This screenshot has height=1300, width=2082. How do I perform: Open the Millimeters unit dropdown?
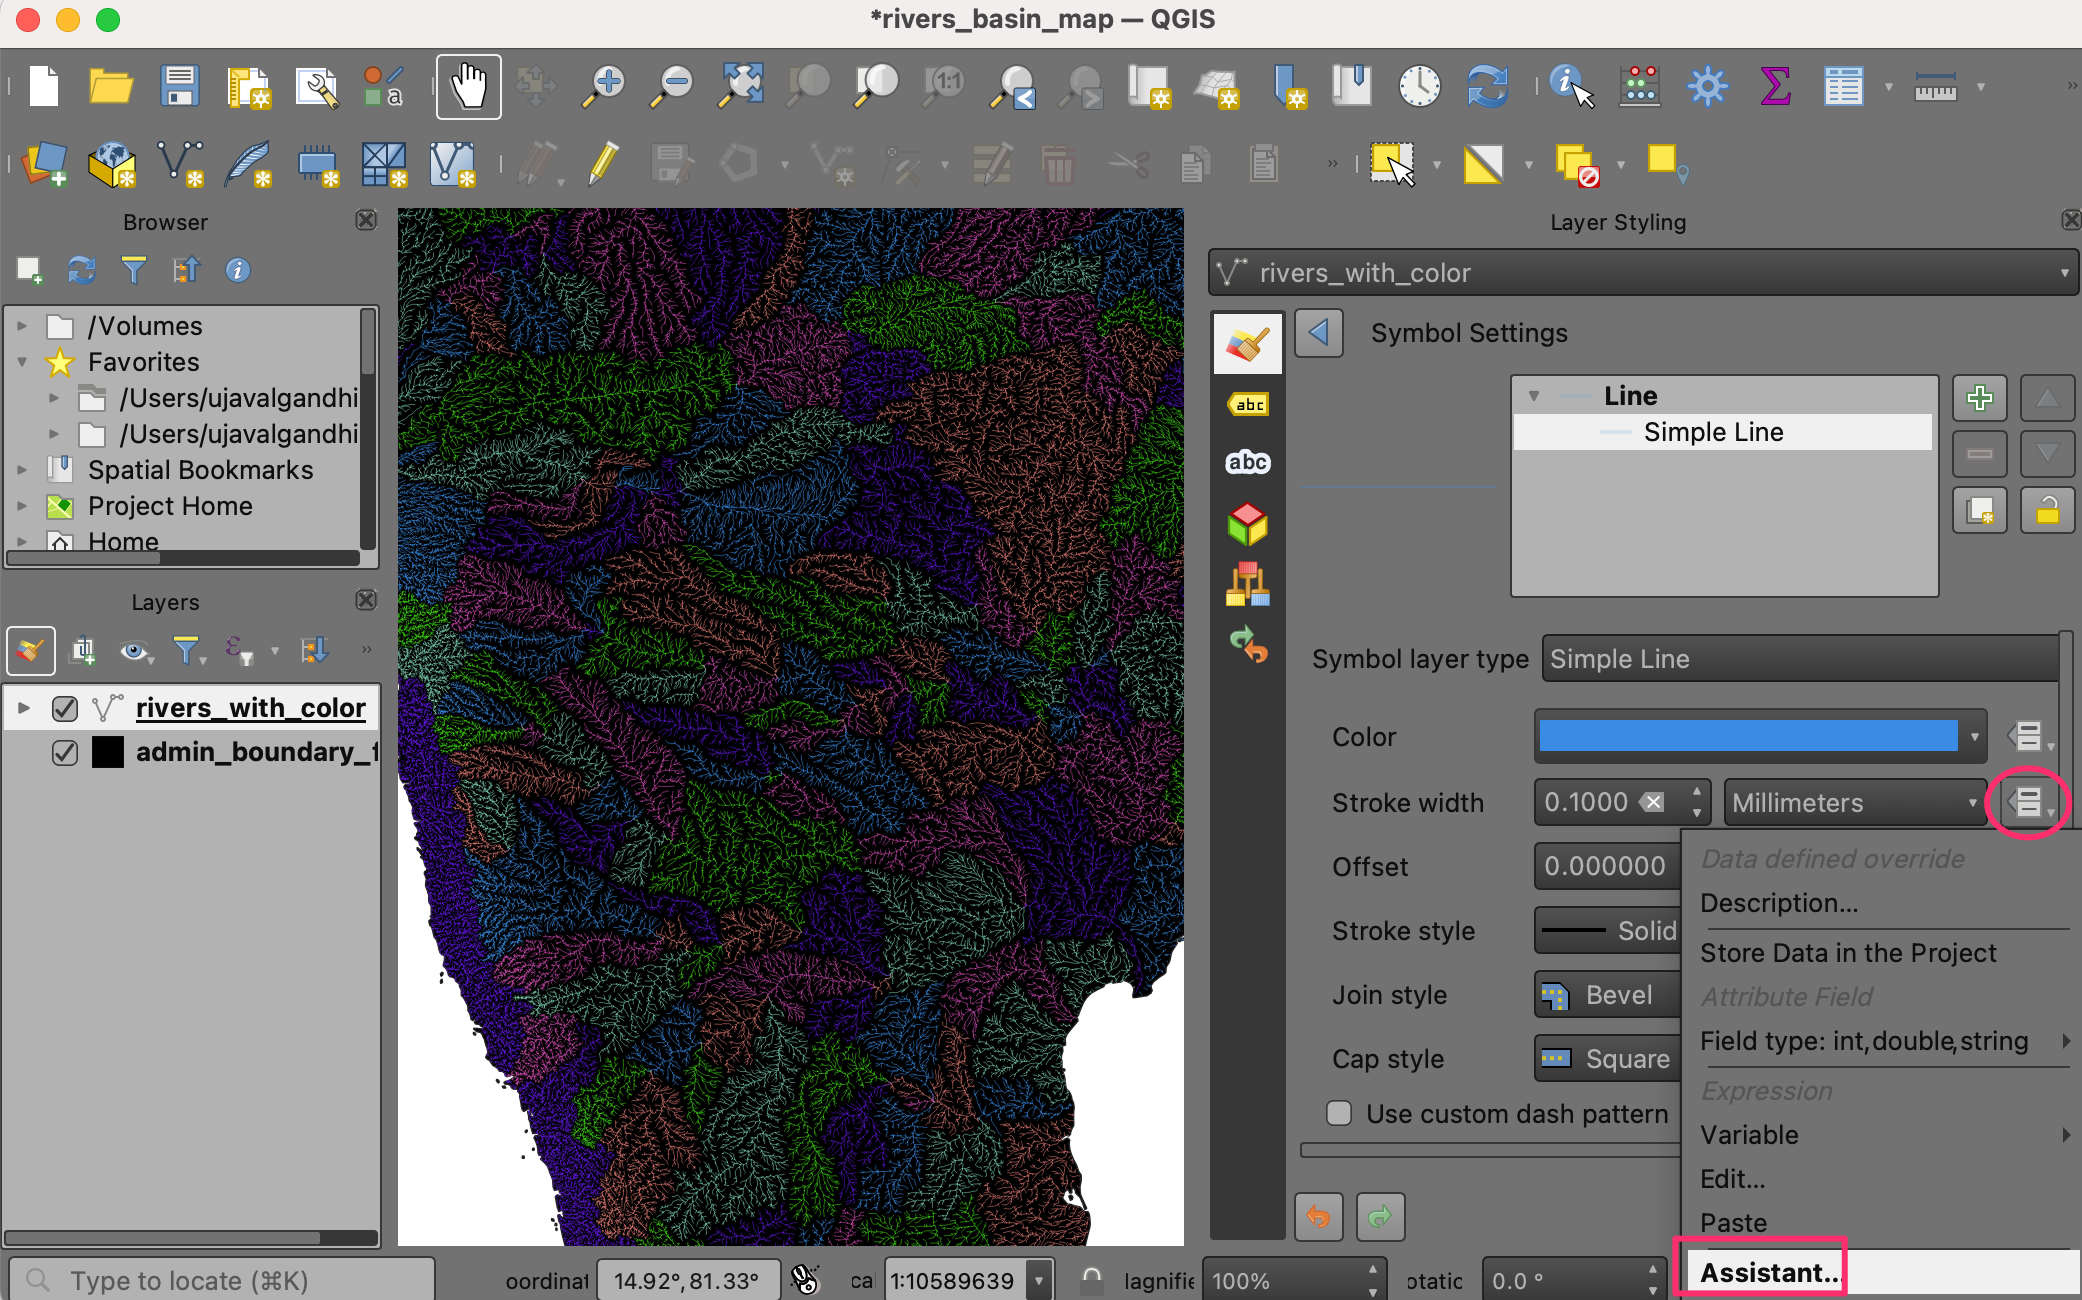point(1854,803)
